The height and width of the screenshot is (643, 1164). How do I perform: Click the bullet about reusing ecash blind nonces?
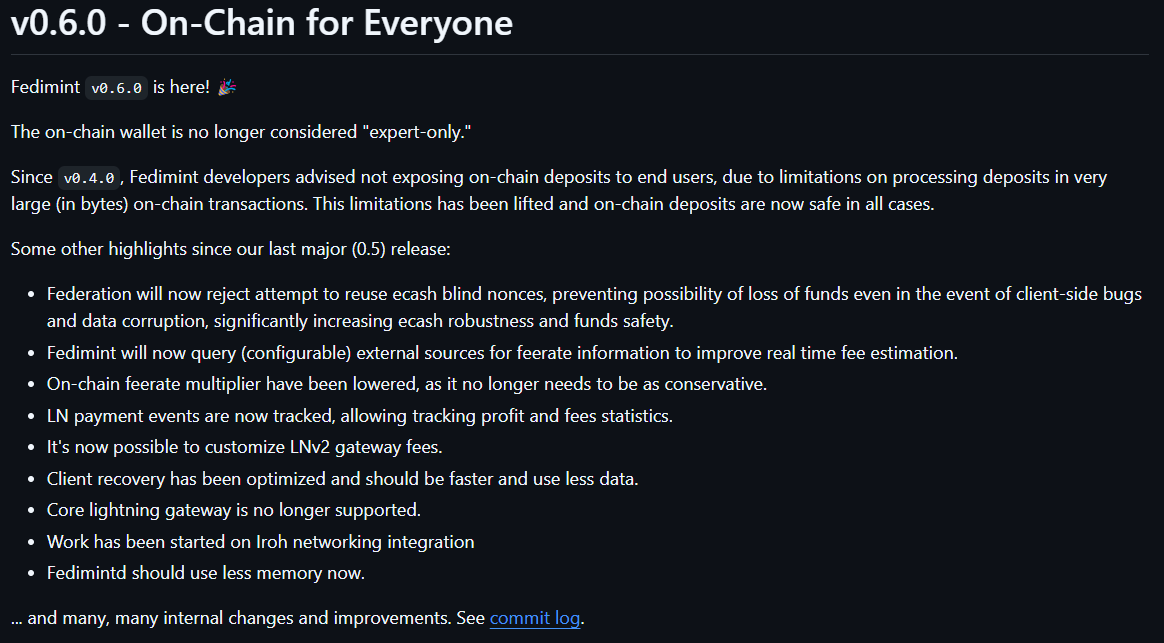click(594, 307)
